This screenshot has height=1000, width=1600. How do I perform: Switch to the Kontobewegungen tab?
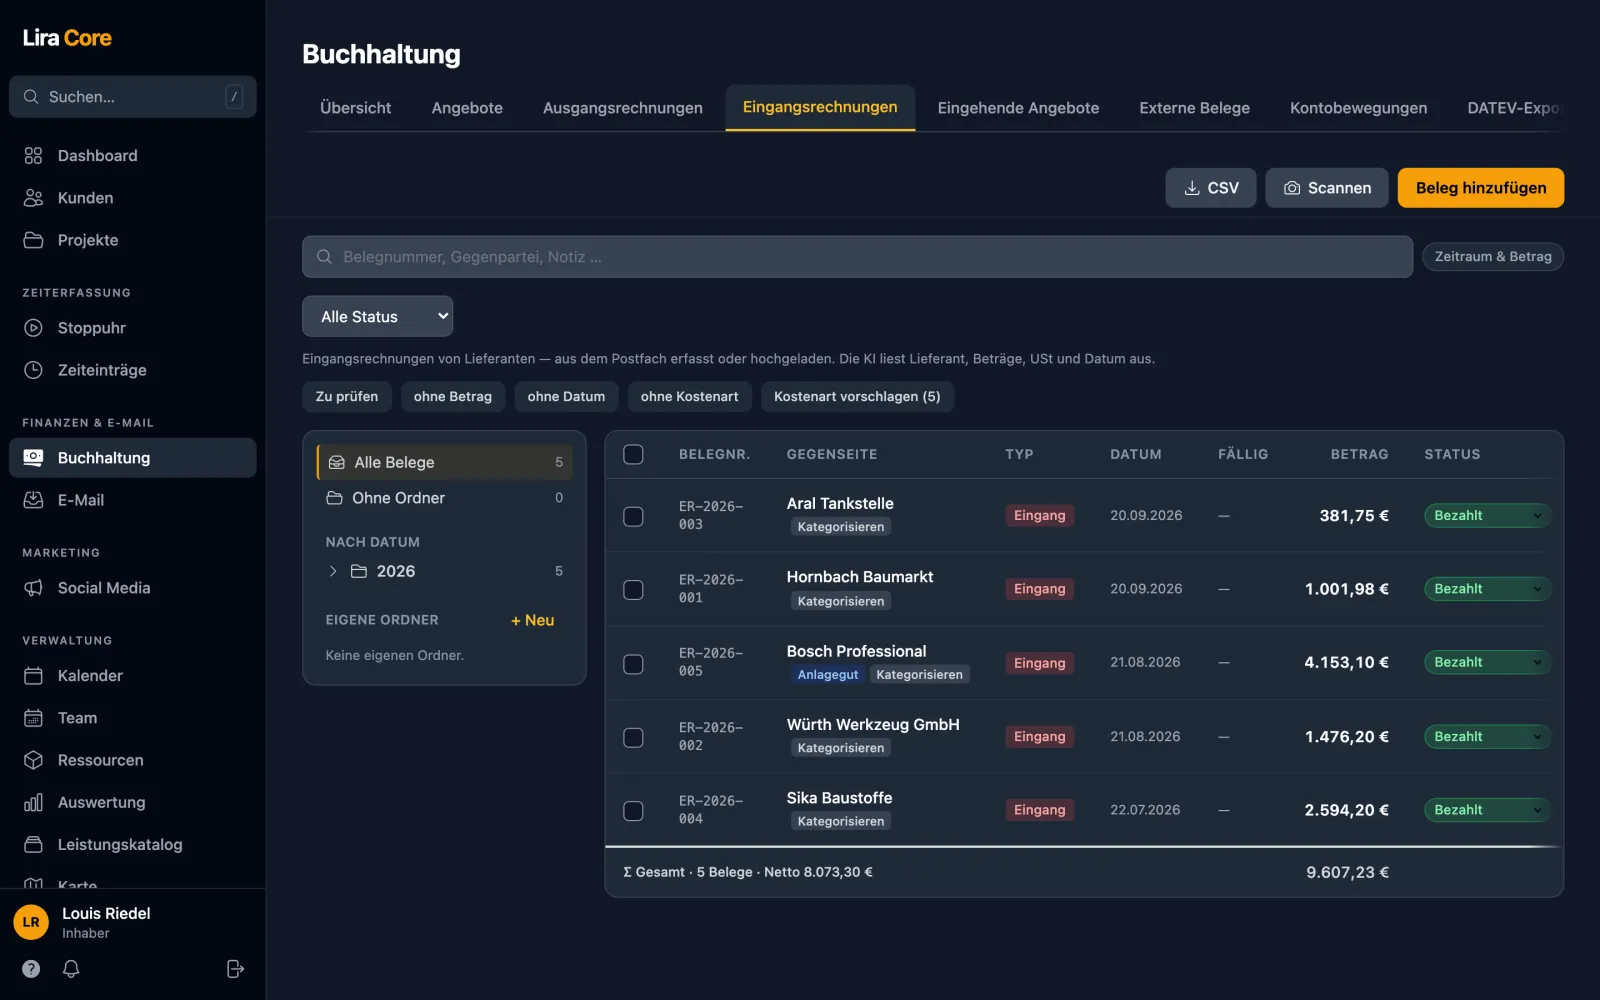tap(1358, 108)
